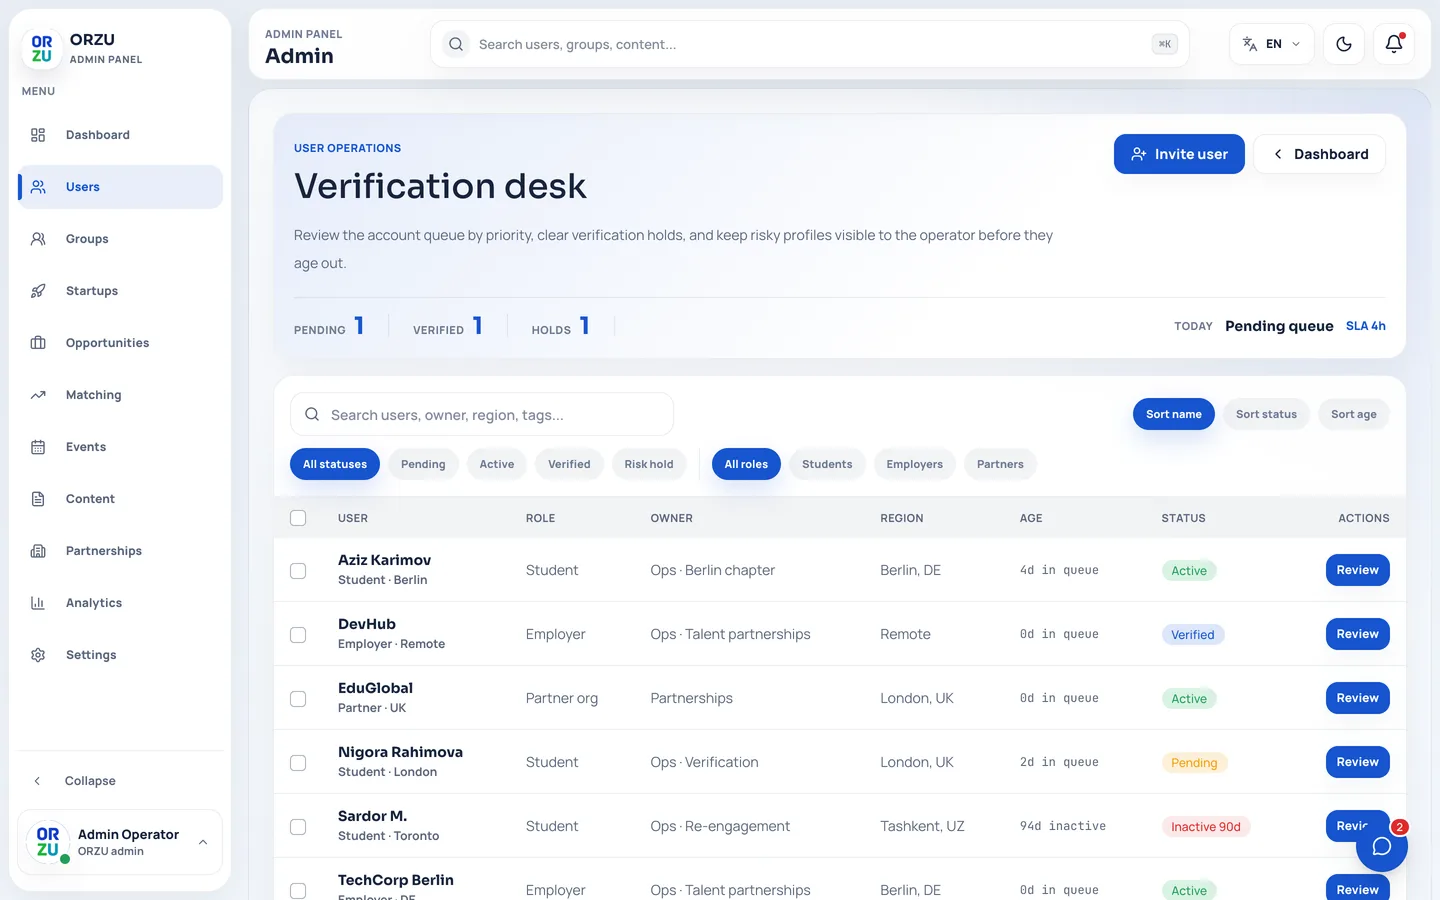The image size is (1440, 900).
Task: Check the Nigora Rahimova row checkbox
Action: tap(298, 762)
